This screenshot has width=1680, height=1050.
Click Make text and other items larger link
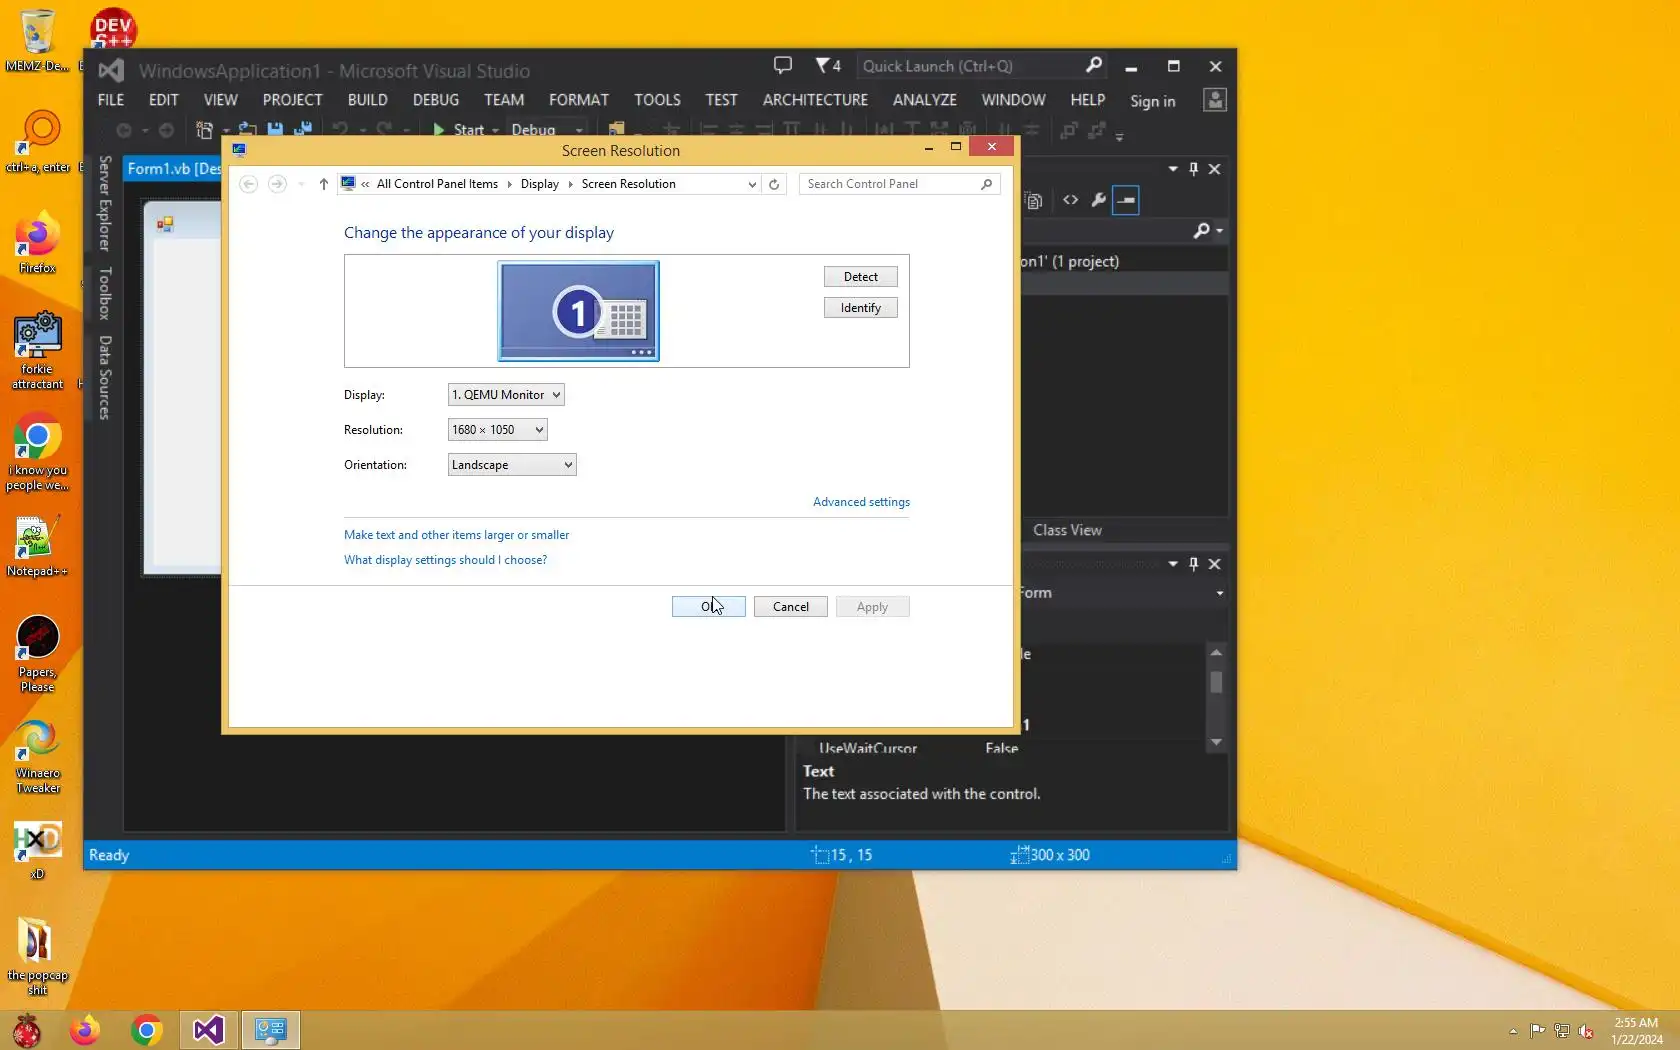point(456,535)
